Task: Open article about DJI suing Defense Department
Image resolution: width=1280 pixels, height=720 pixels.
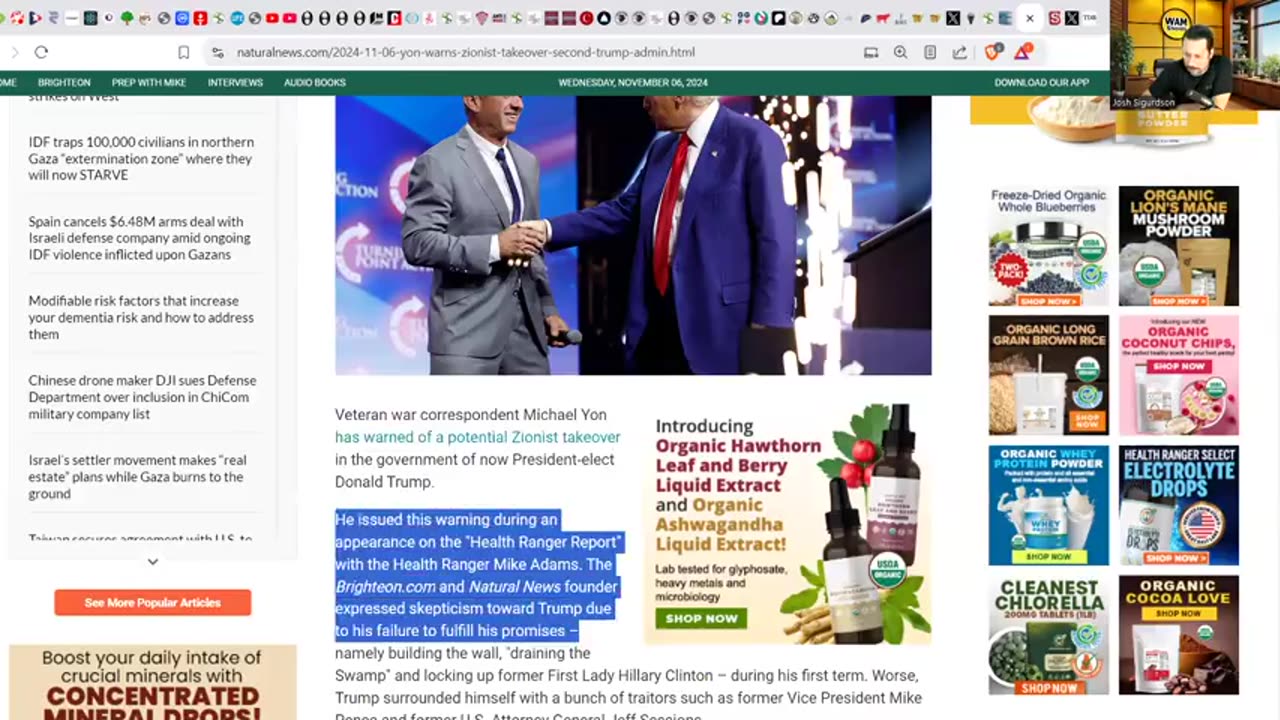Action: tap(142, 397)
